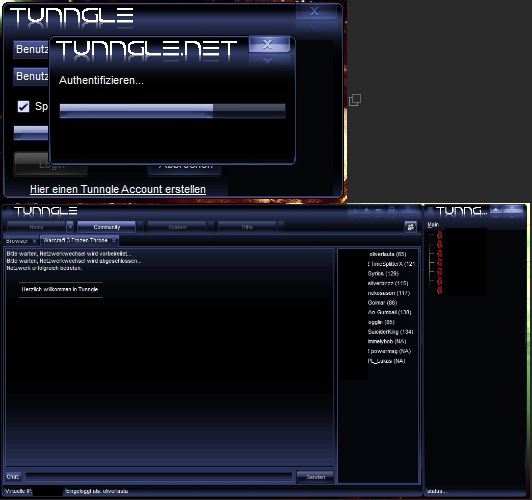Close the Browser tab with its X
This screenshot has width=532, height=500.
click(34, 241)
